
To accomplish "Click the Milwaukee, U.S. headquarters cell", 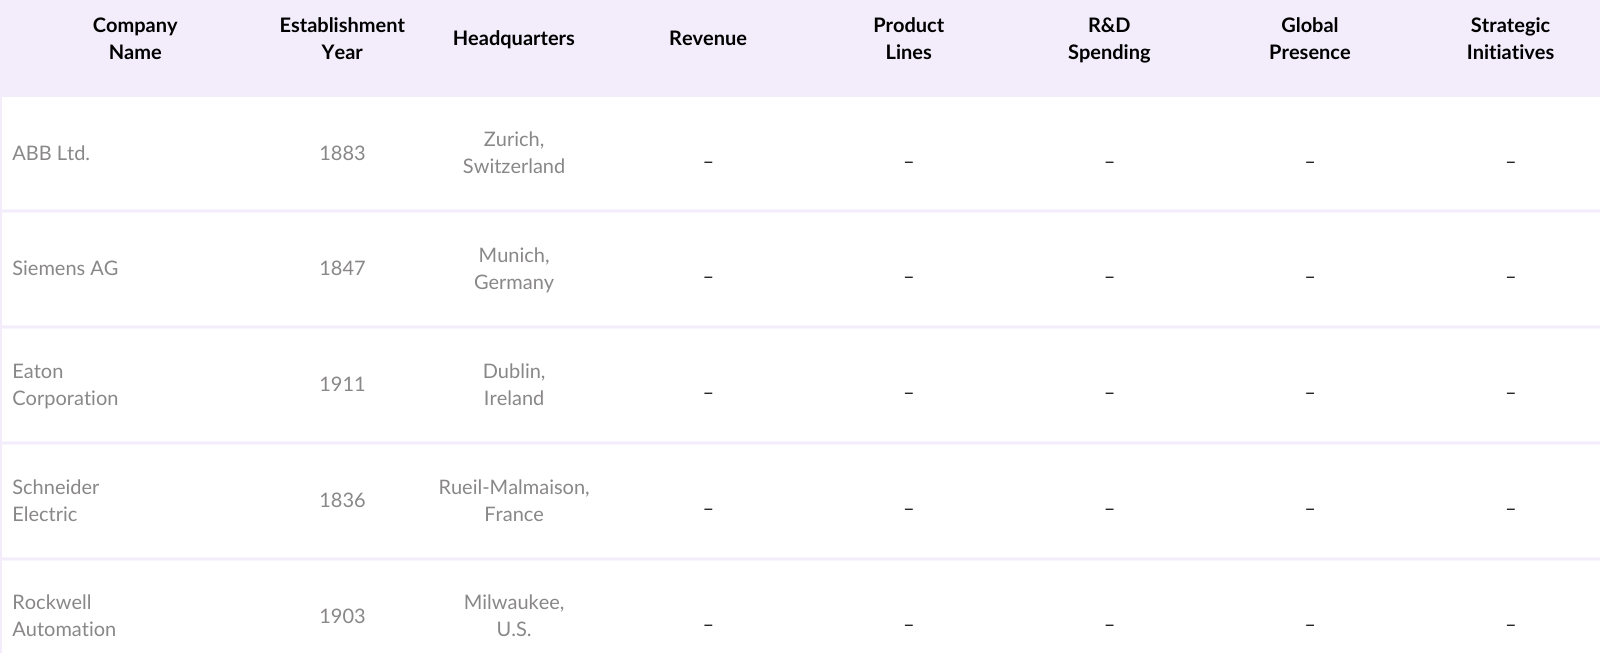I will [x=513, y=615].
